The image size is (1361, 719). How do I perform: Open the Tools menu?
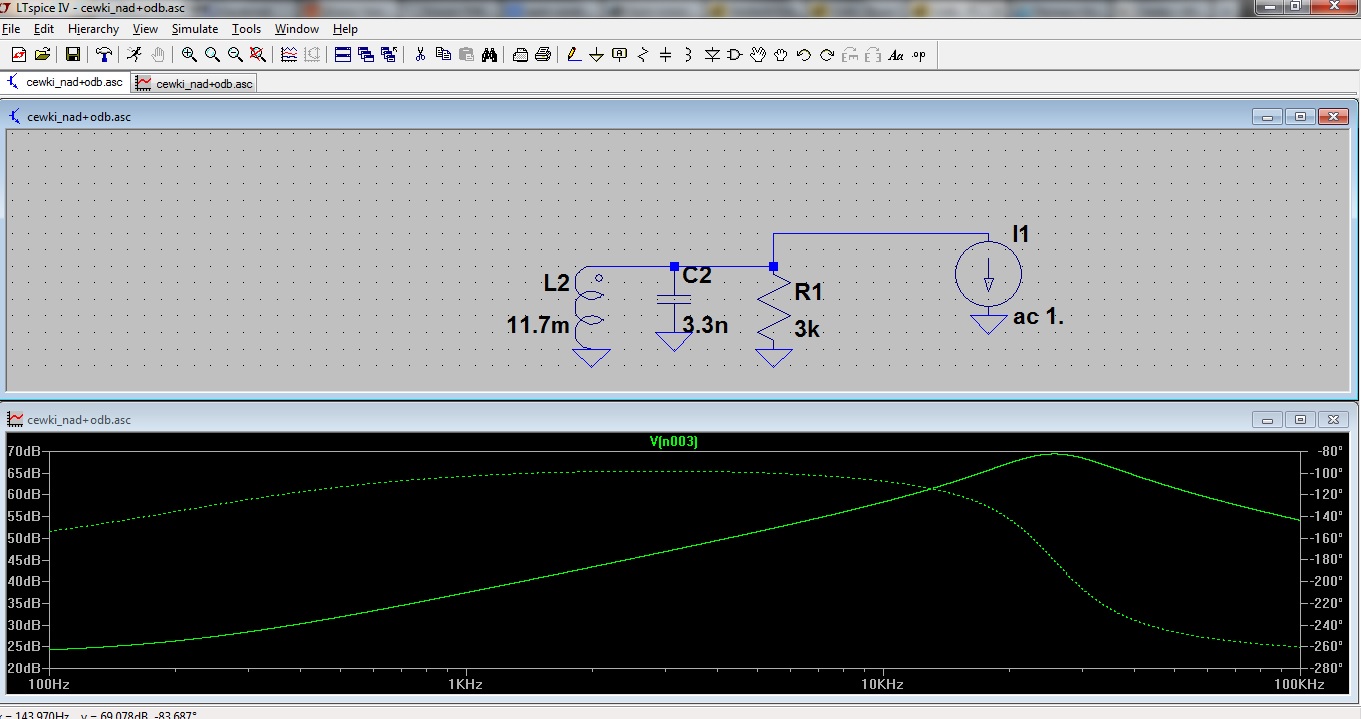pos(246,29)
